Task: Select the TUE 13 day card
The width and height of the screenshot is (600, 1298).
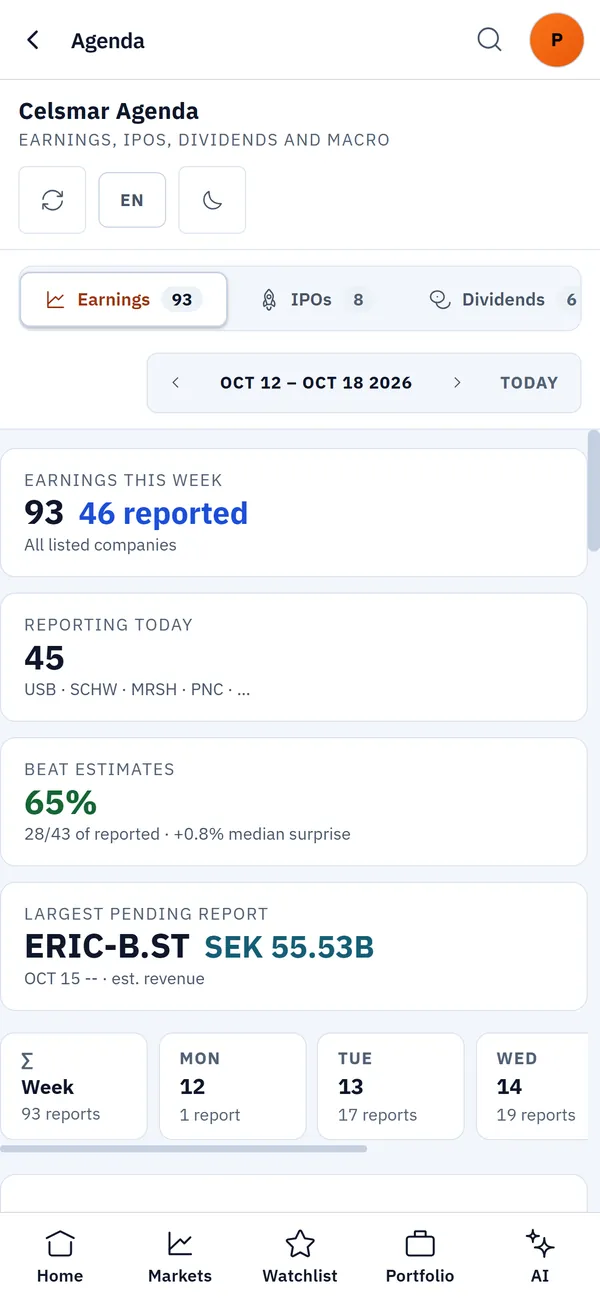Action: 391,1086
